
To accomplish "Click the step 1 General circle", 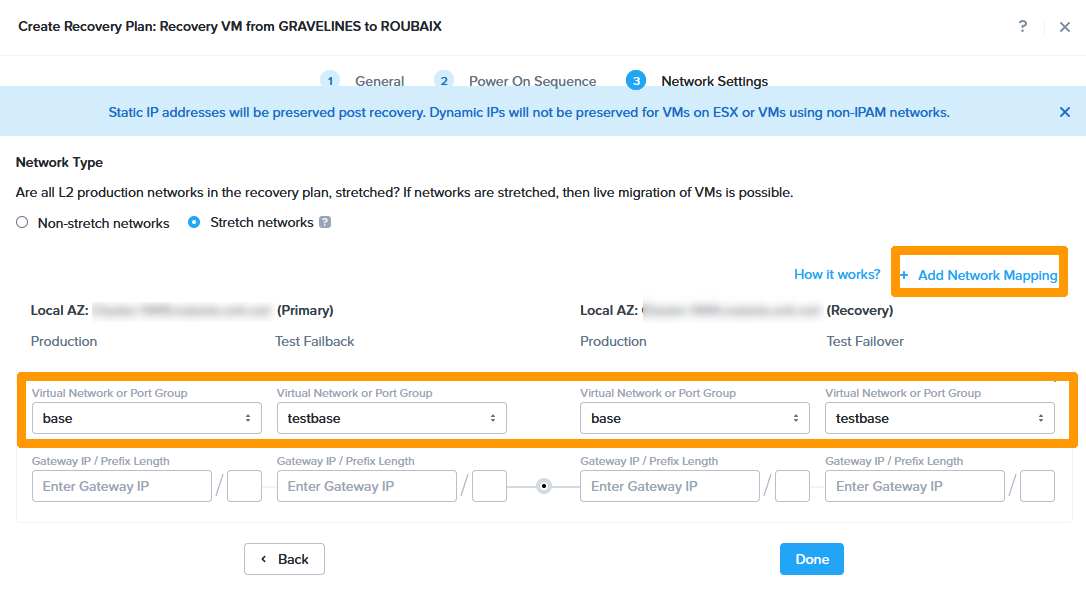I will 330,81.
